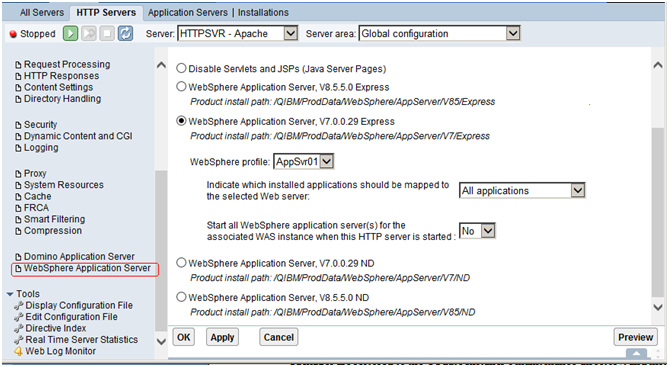669x367 pixels.
Task: Click the red Stopped status indicator
Action: [x=13, y=34]
